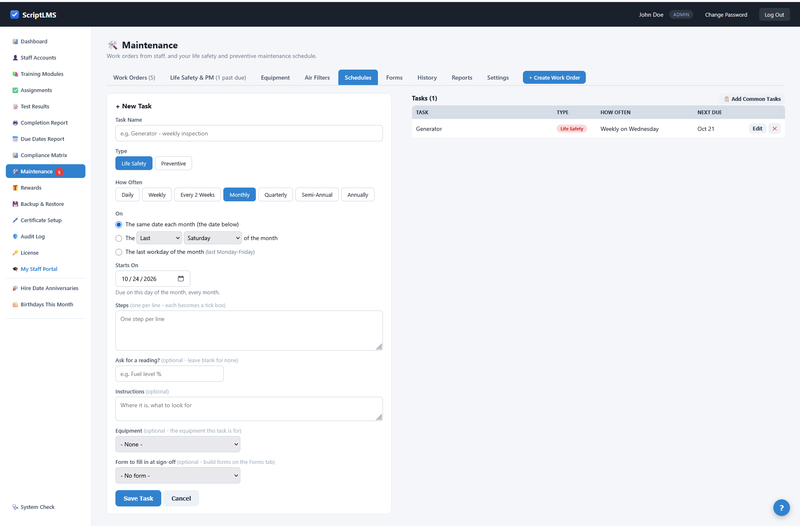The height and width of the screenshot is (526, 800).
Task: Click the 'Ask for a reading' field
Action: 169,374
